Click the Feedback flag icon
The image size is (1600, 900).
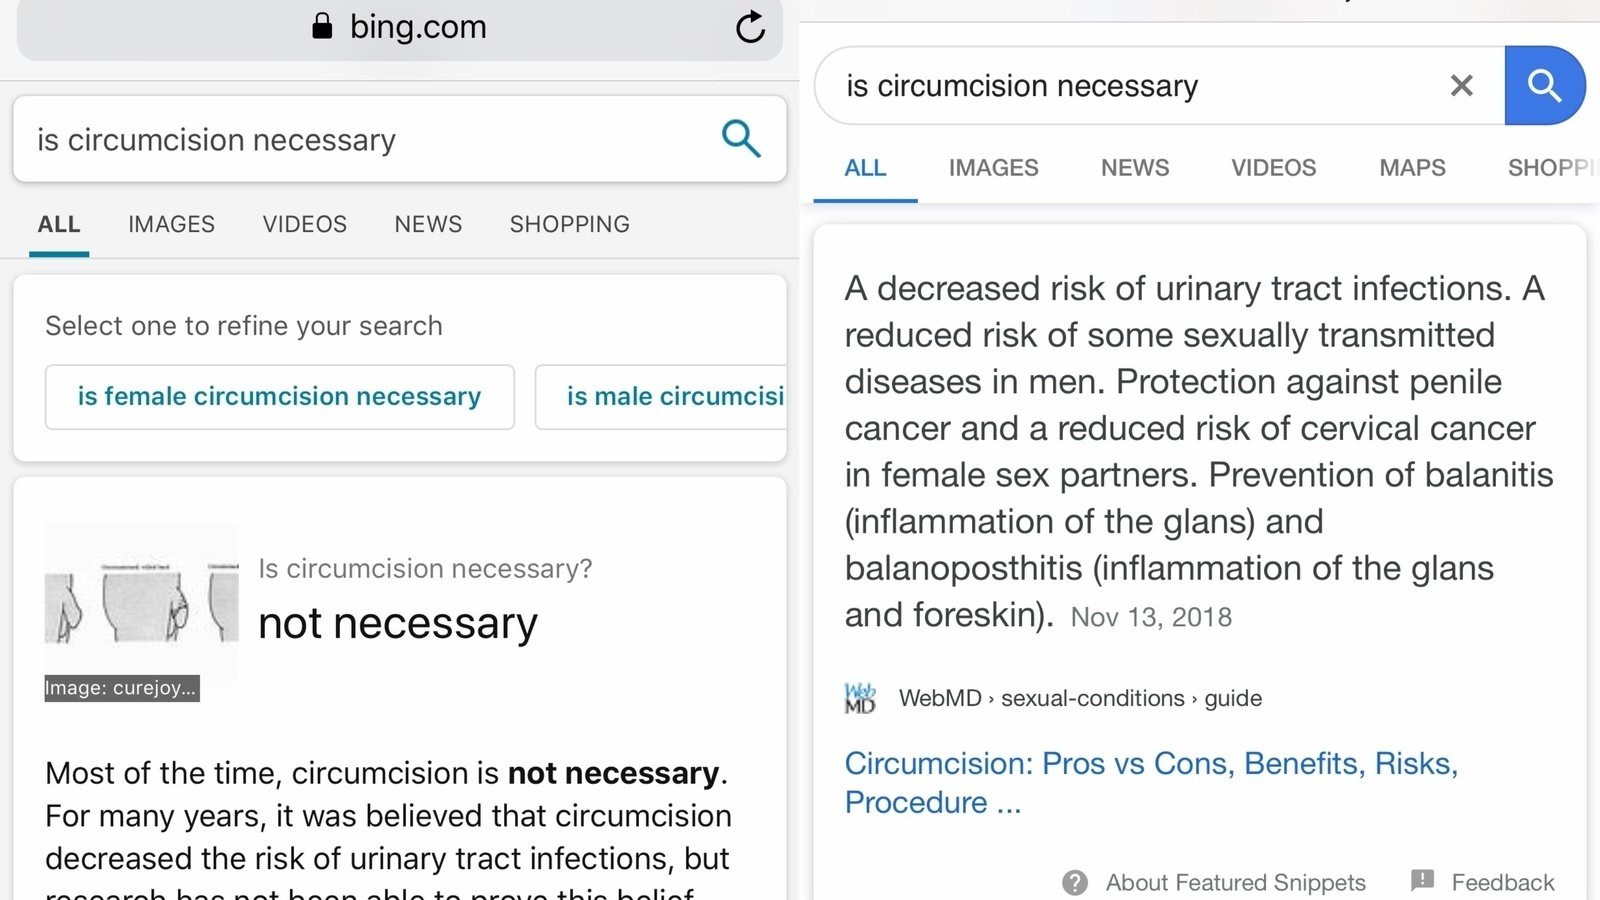tap(1420, 881)
